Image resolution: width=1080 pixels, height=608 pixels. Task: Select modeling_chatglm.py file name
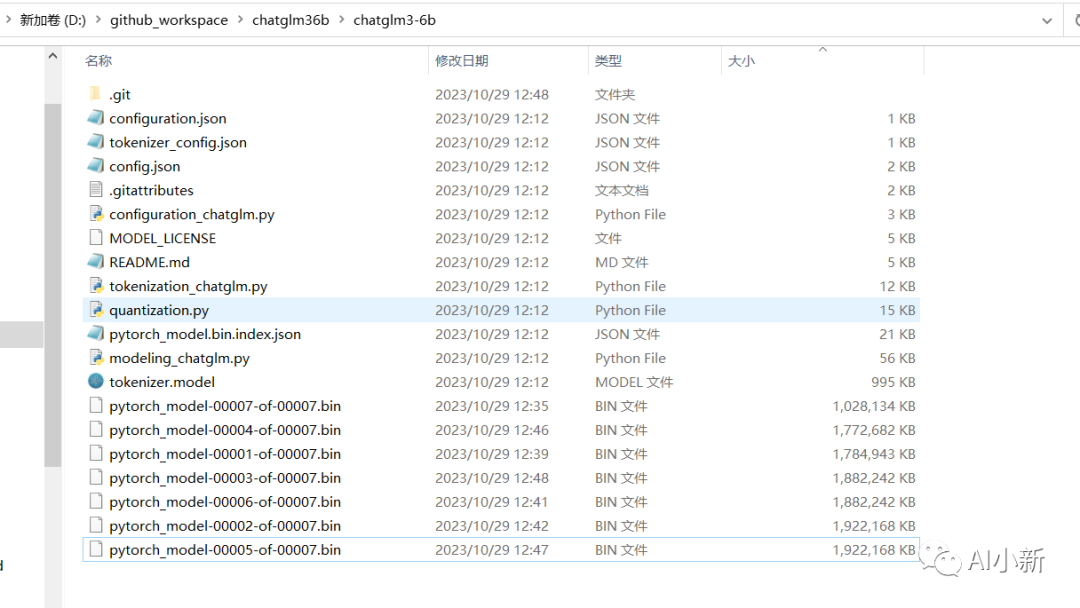(x=179, y=358)
